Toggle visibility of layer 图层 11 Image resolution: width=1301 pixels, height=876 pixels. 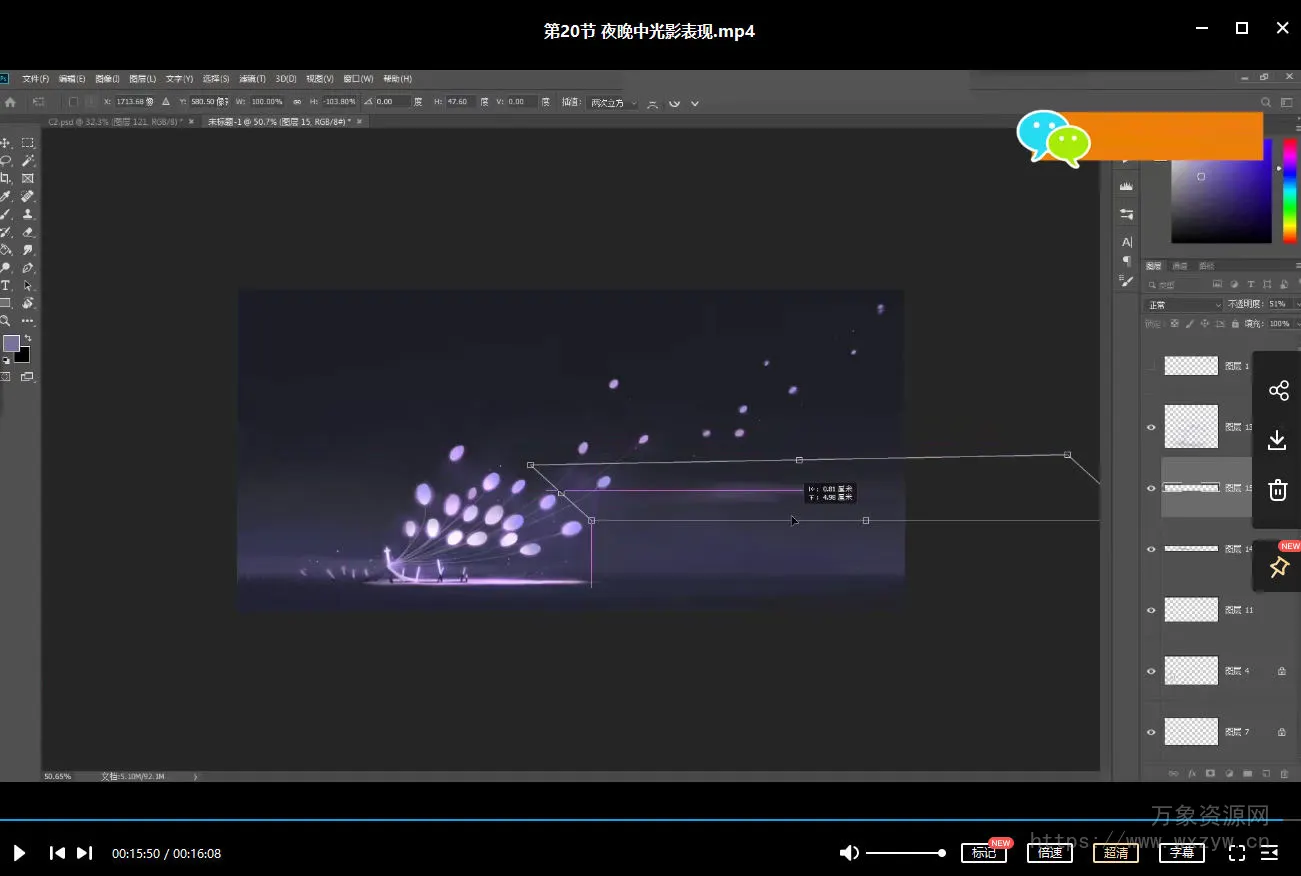click(x=1151, y=610)
